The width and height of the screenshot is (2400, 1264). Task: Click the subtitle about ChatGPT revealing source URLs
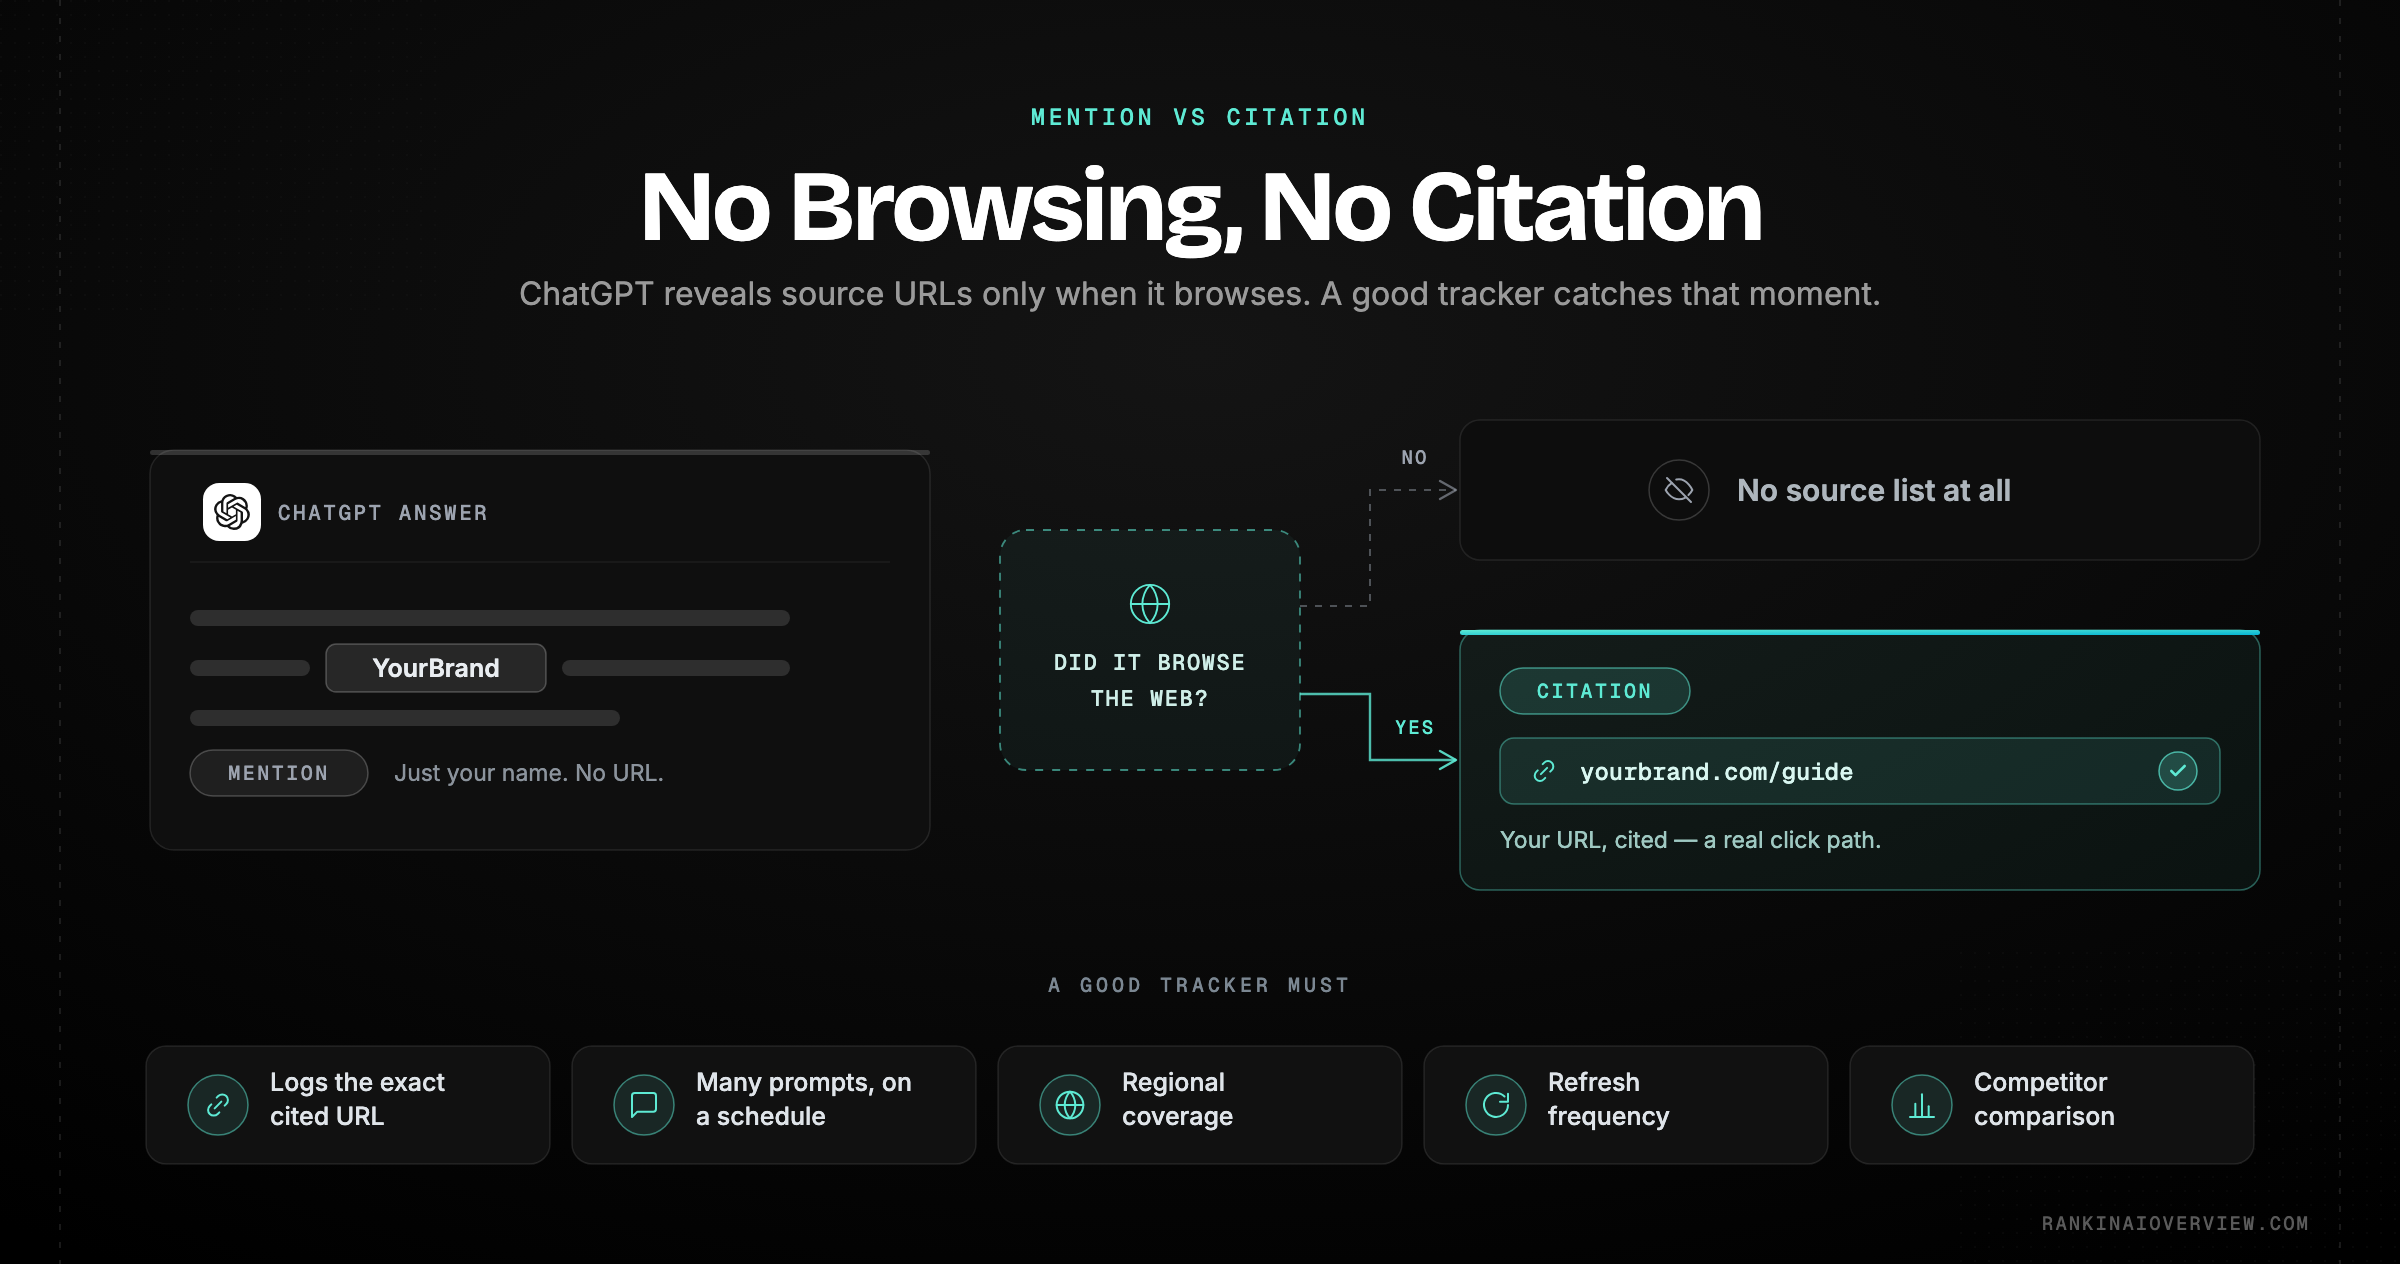[x=1200, y=294]
